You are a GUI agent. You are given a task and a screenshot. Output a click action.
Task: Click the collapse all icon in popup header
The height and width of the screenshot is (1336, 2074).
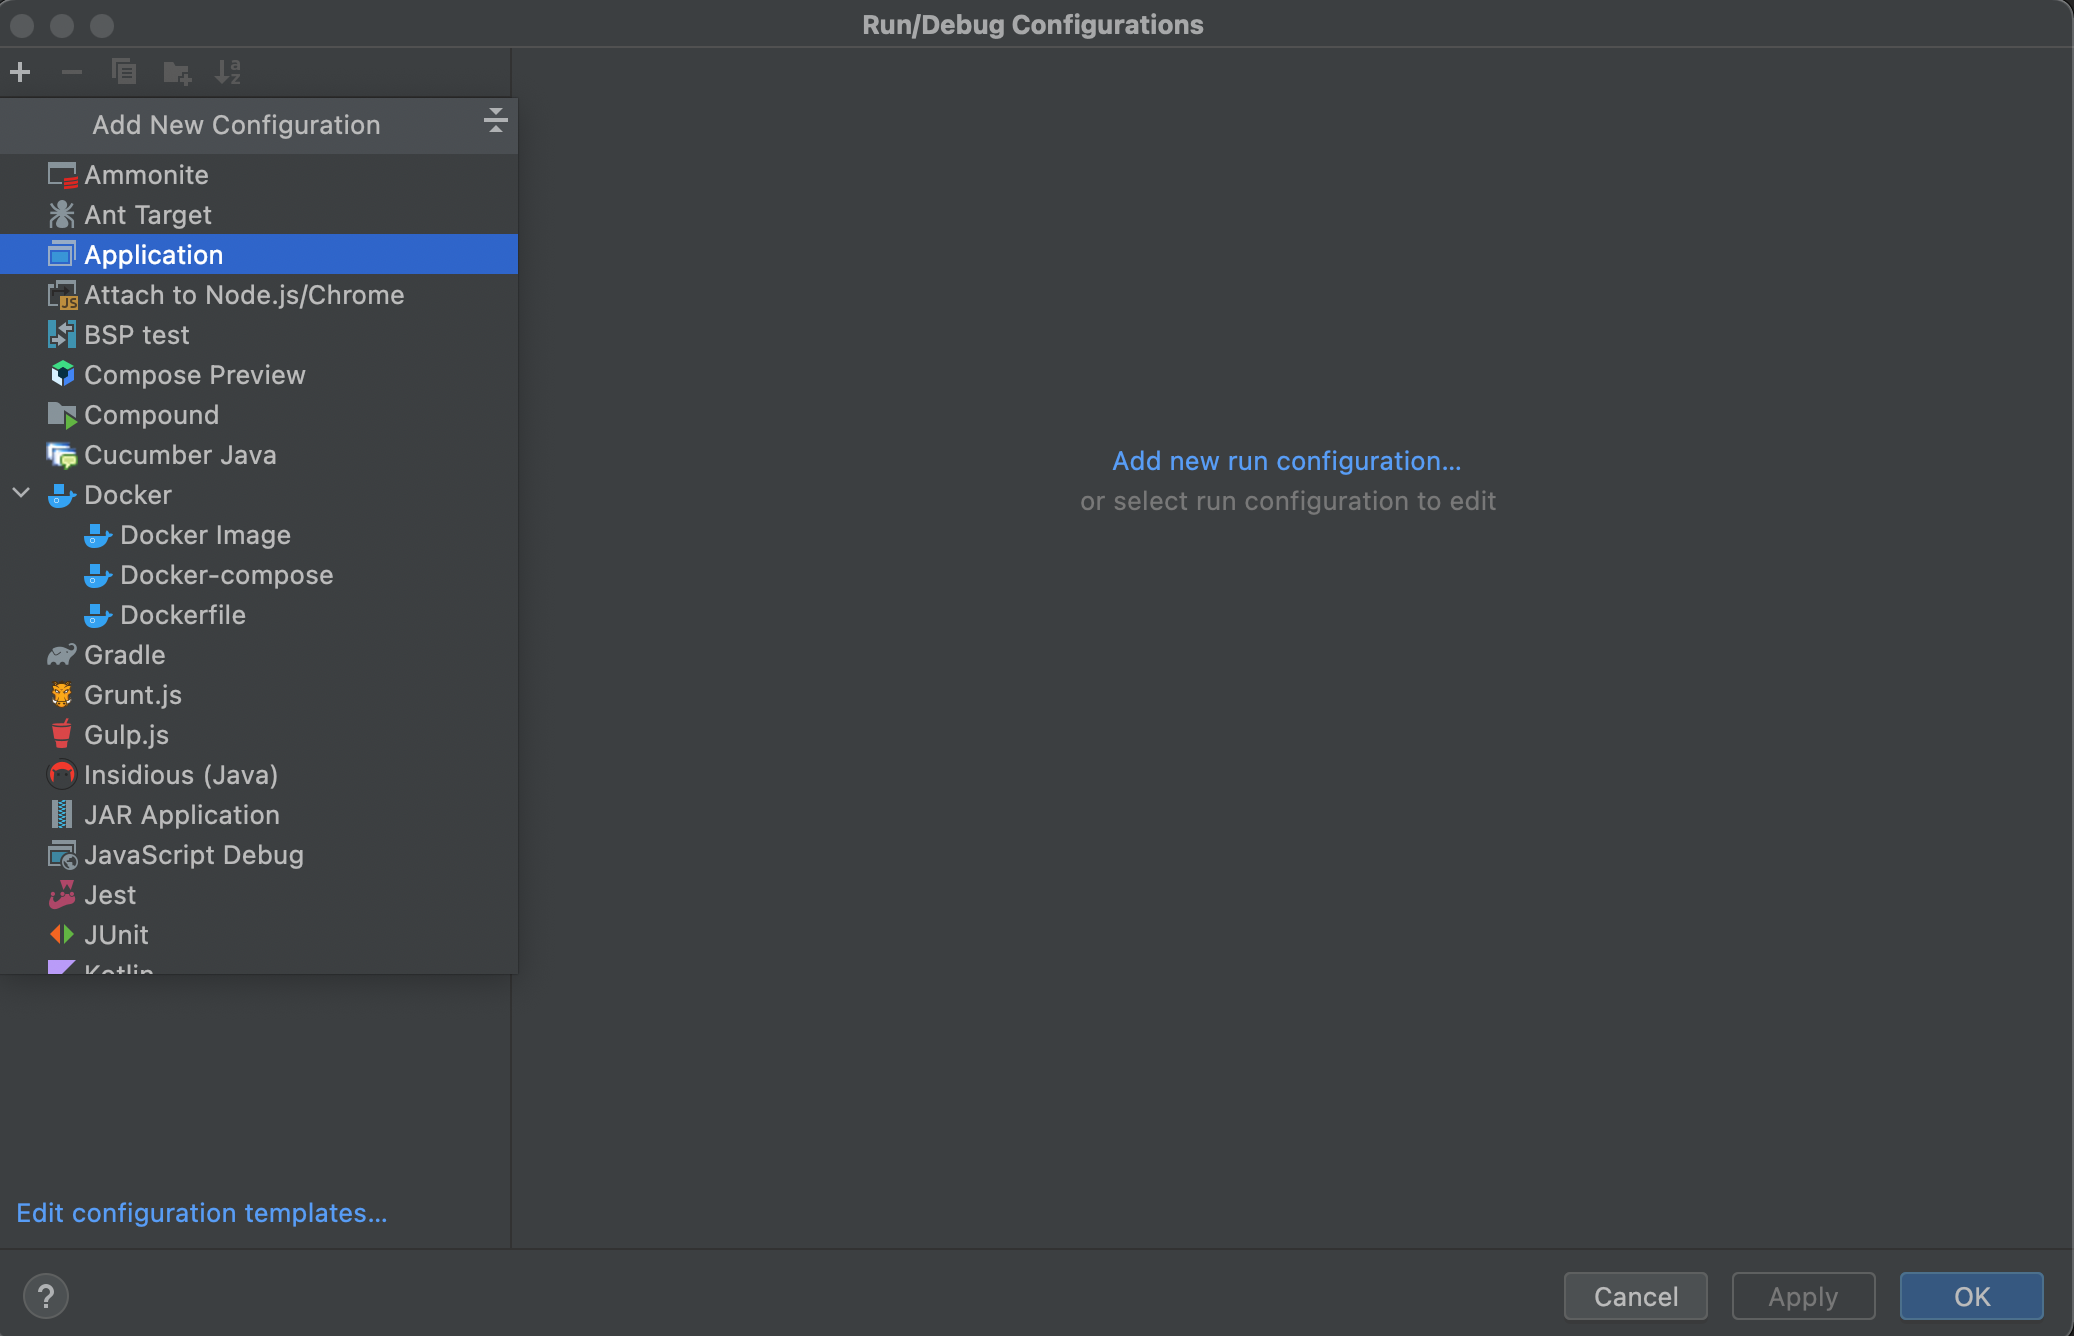pyautogui.click(x=495, y=121)
